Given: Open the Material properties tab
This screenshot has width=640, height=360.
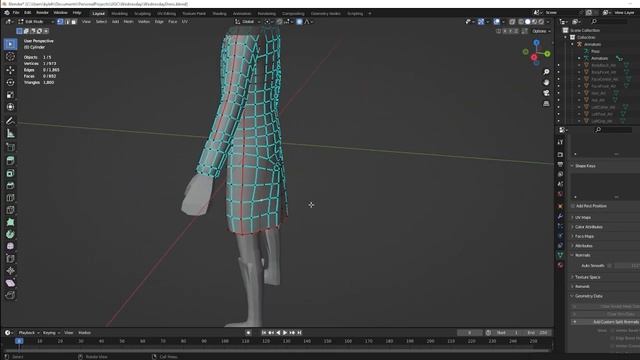Looking at the screenshot, I should pos(560,265).
